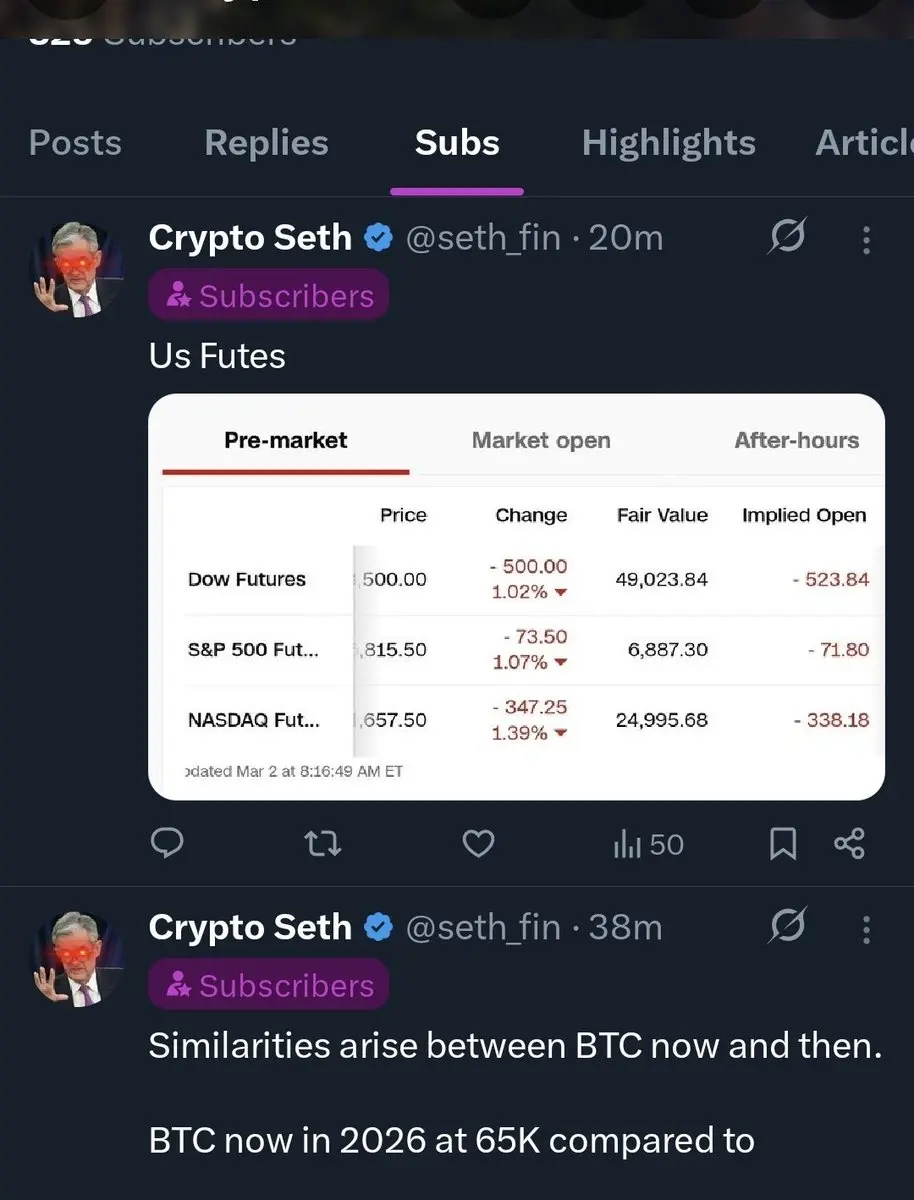914x1200 pixels.
Task: Share the Us Futes post
Action: (x=849, y=845)
